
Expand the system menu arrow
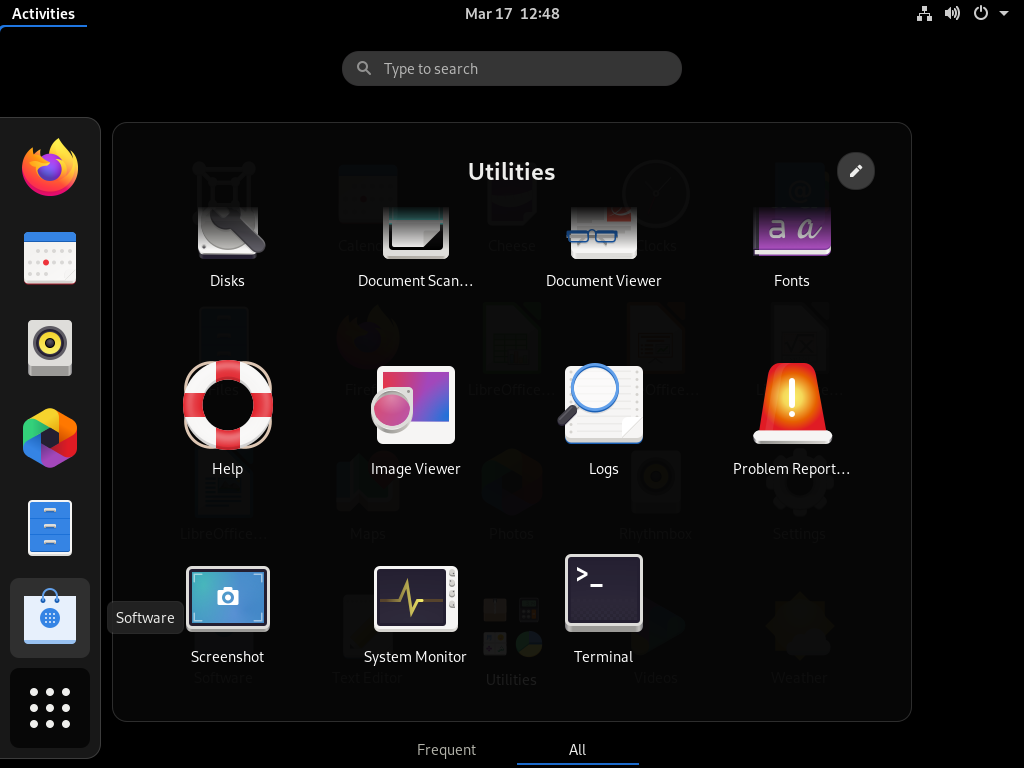tap(1004, 14)
